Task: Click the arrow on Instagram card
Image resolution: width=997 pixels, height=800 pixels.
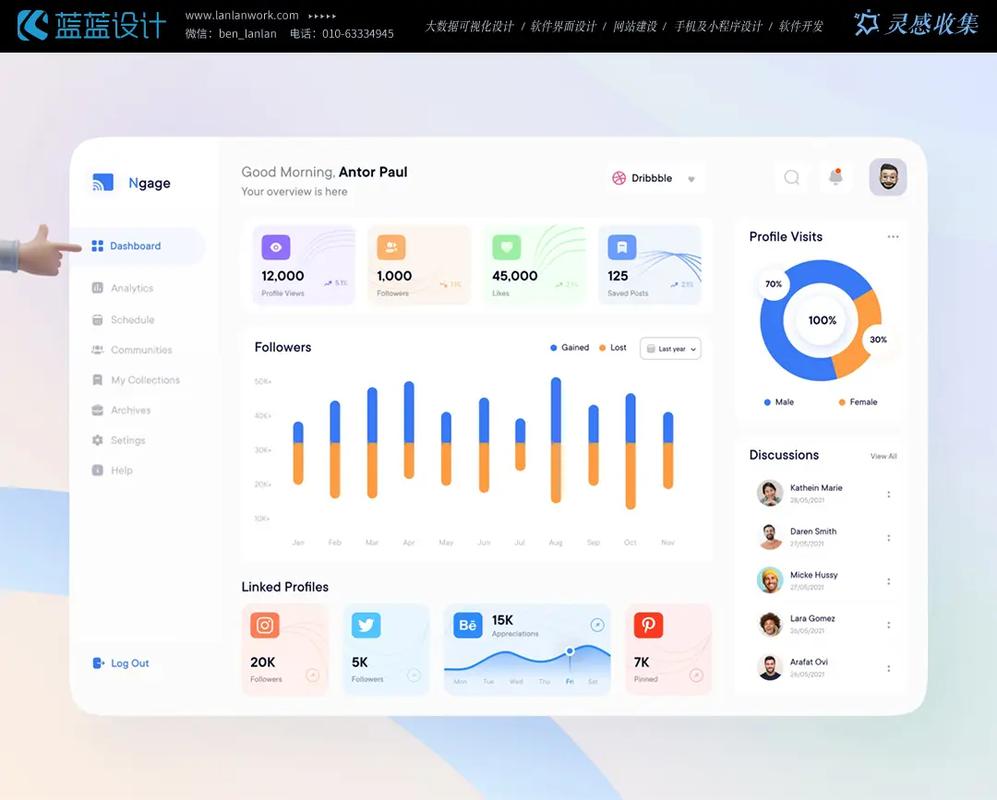Action: [313, 675]
